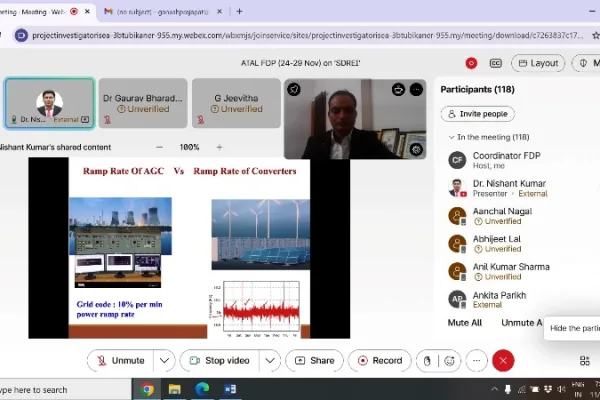Collapse the 'In the meeting (118)' list
This screenshot has width=600, height=400.
[450, 137]
